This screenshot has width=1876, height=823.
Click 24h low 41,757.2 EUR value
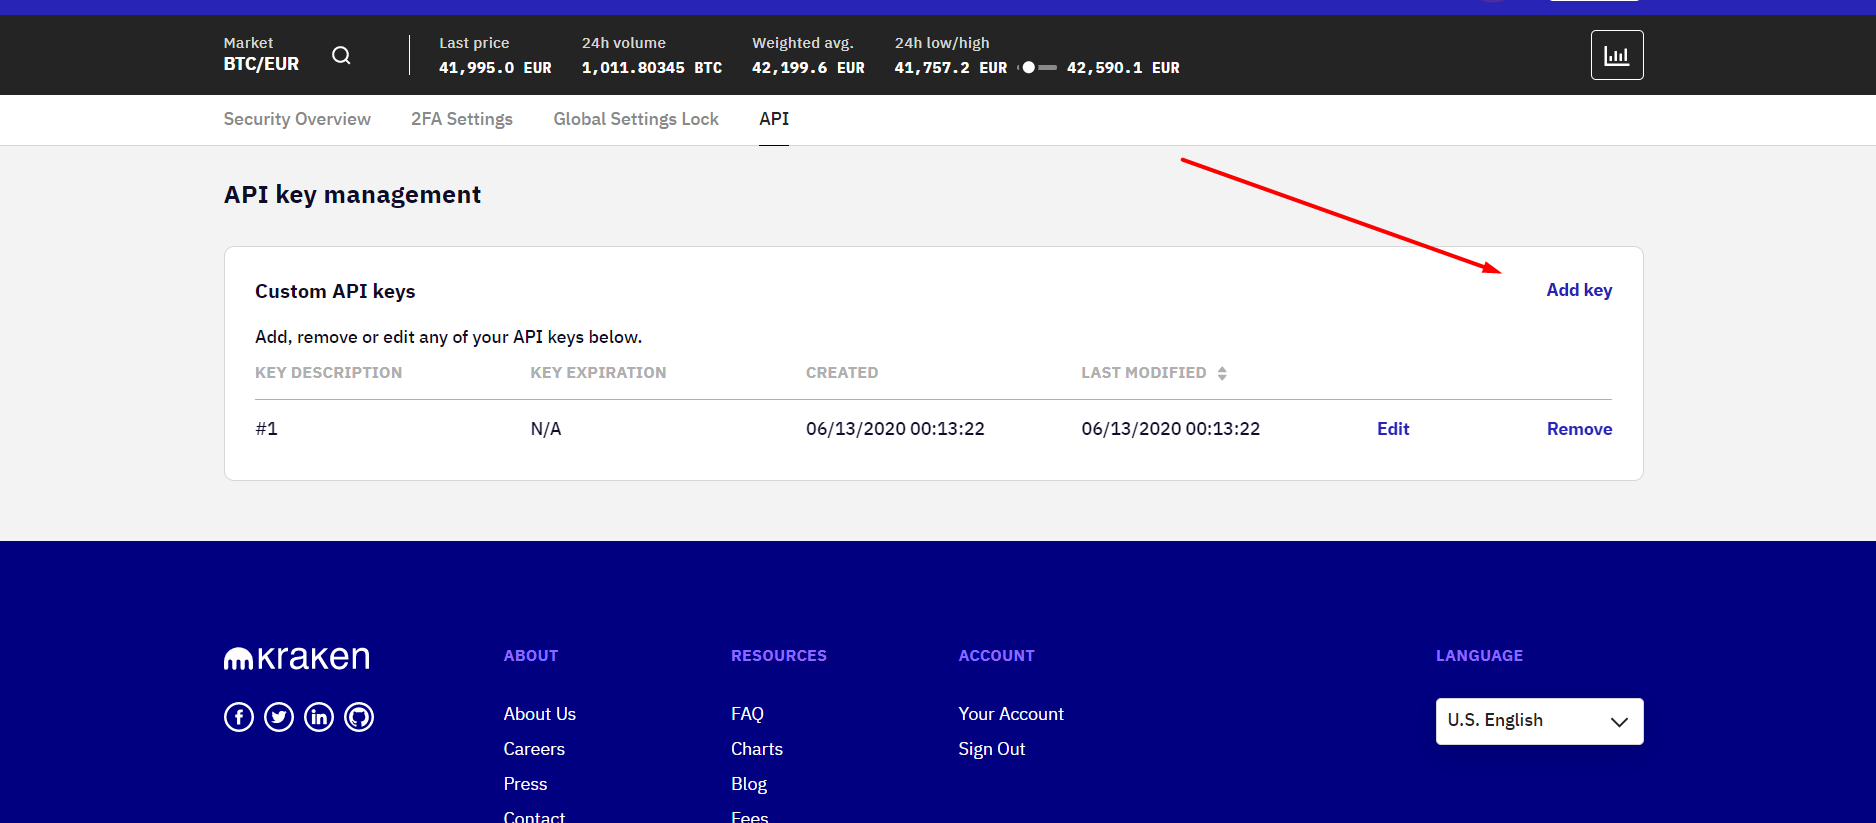coord(951,68)
